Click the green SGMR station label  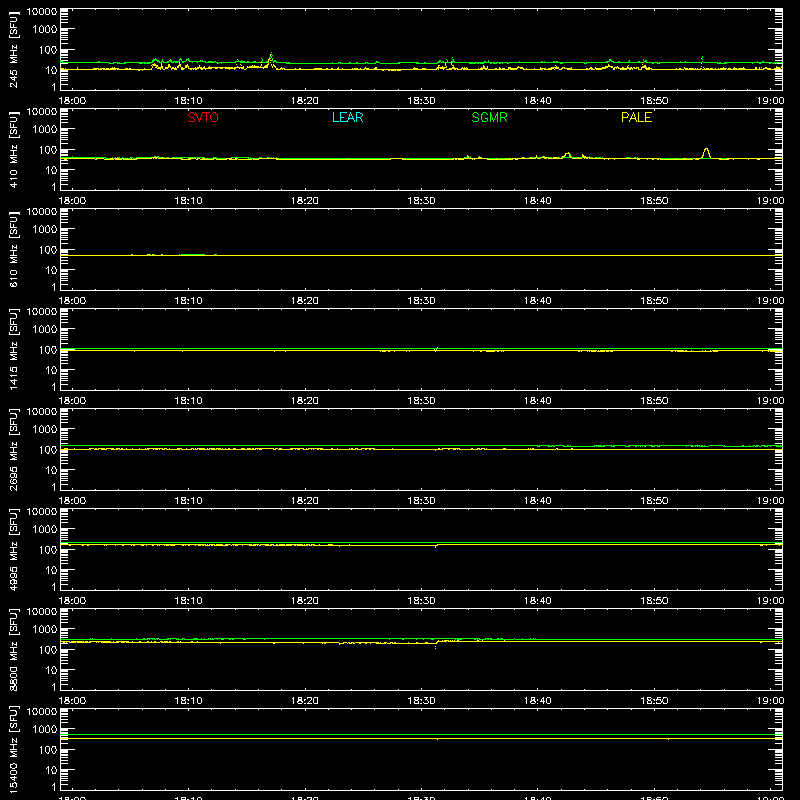(x=489, y=117)
